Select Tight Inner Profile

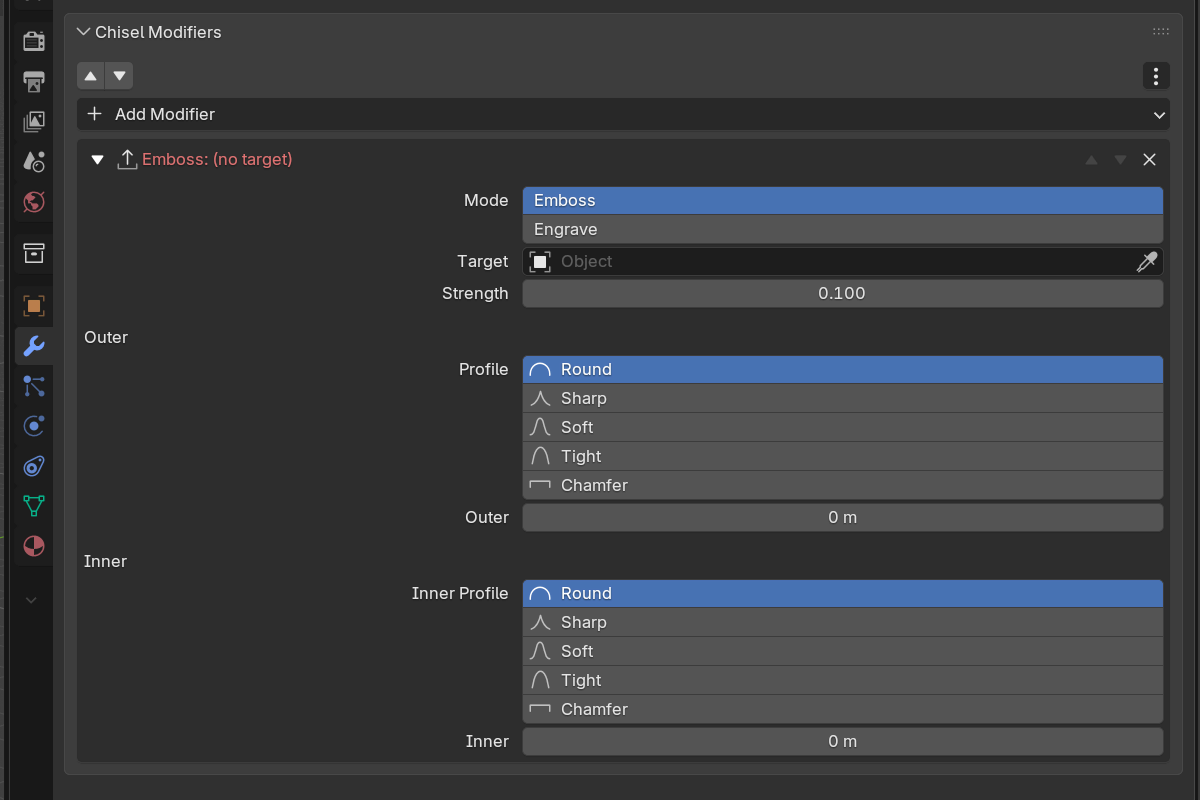843,680
